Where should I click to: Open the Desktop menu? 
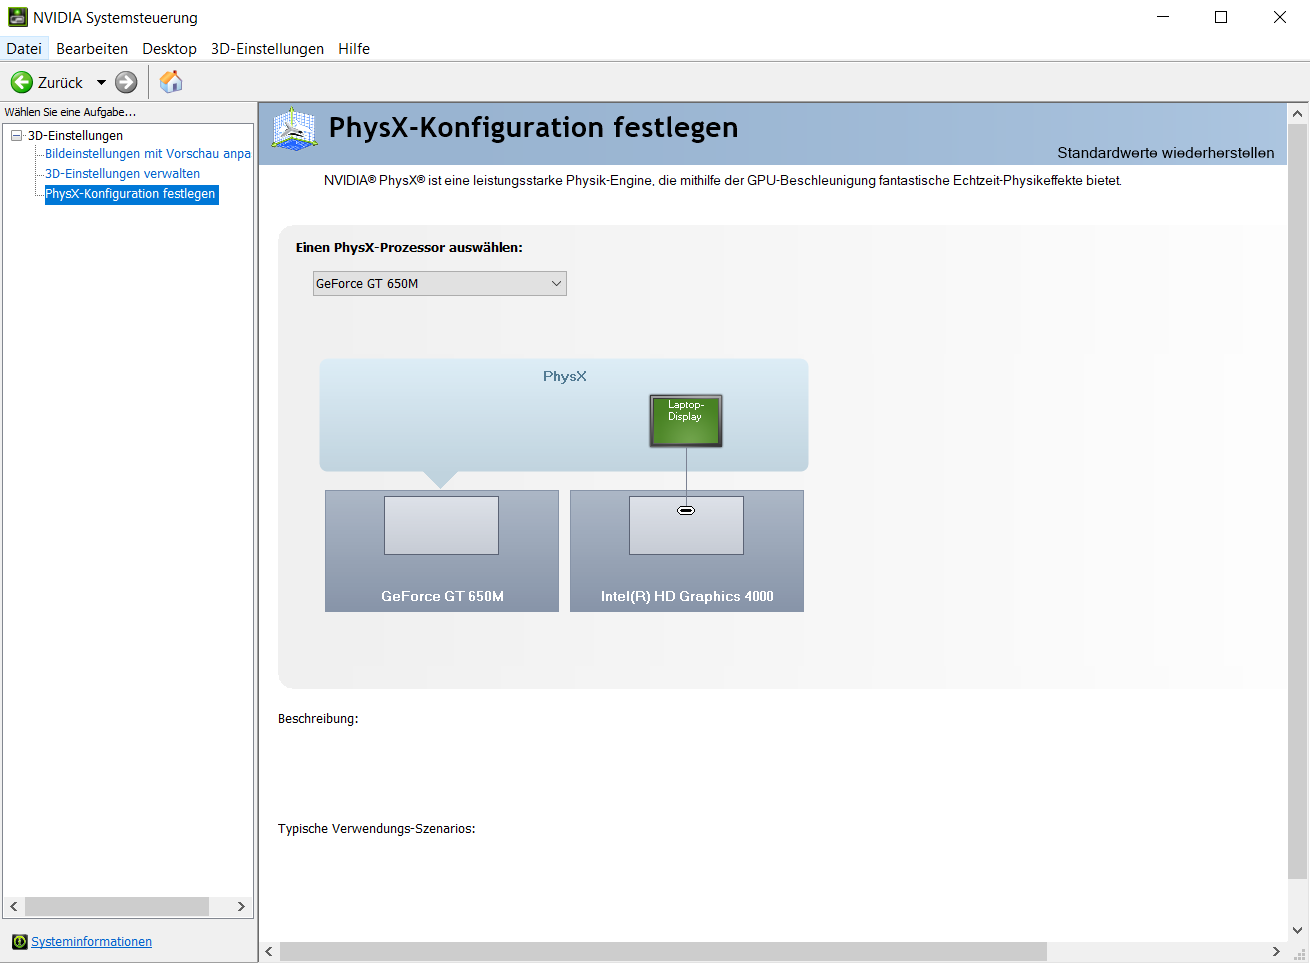pyautogui.click(x=169, y=48)
